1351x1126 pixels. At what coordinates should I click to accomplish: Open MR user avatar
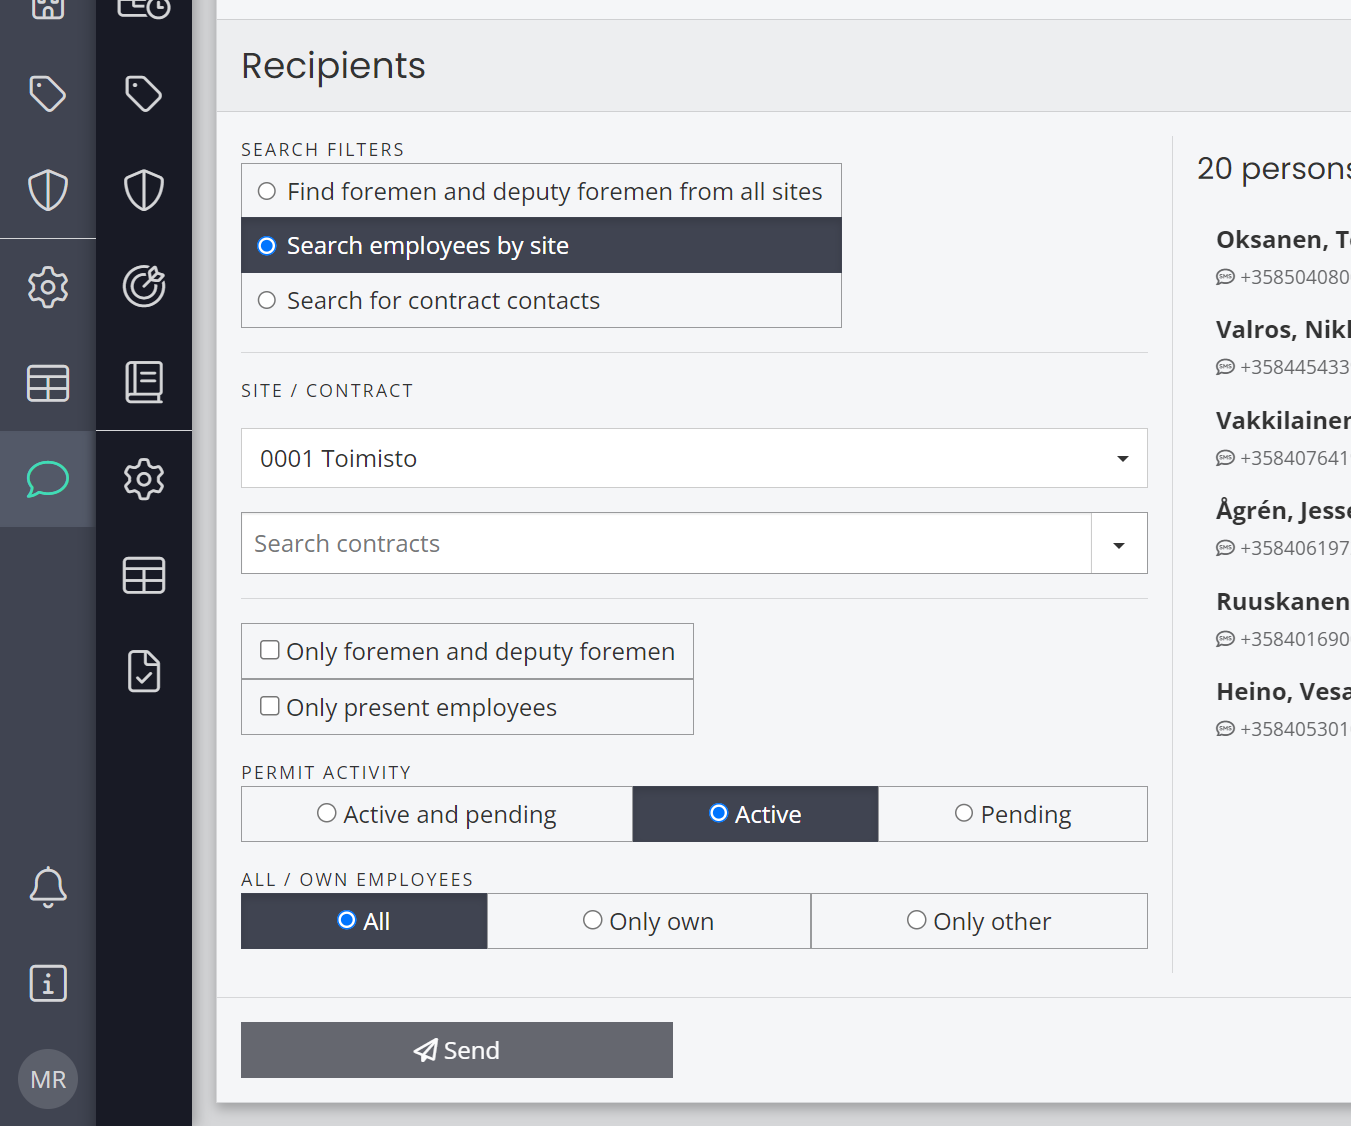[48, 1079]
